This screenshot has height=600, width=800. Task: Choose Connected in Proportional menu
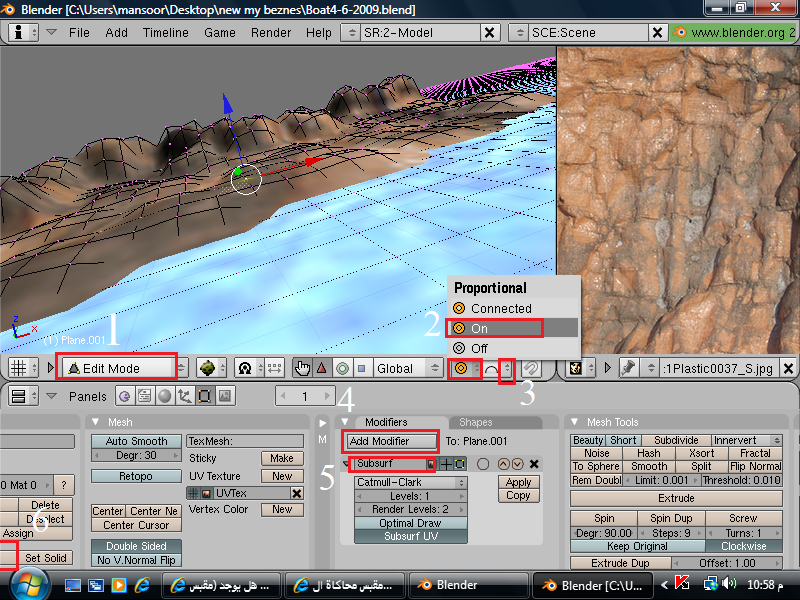[x=513, y=309]
